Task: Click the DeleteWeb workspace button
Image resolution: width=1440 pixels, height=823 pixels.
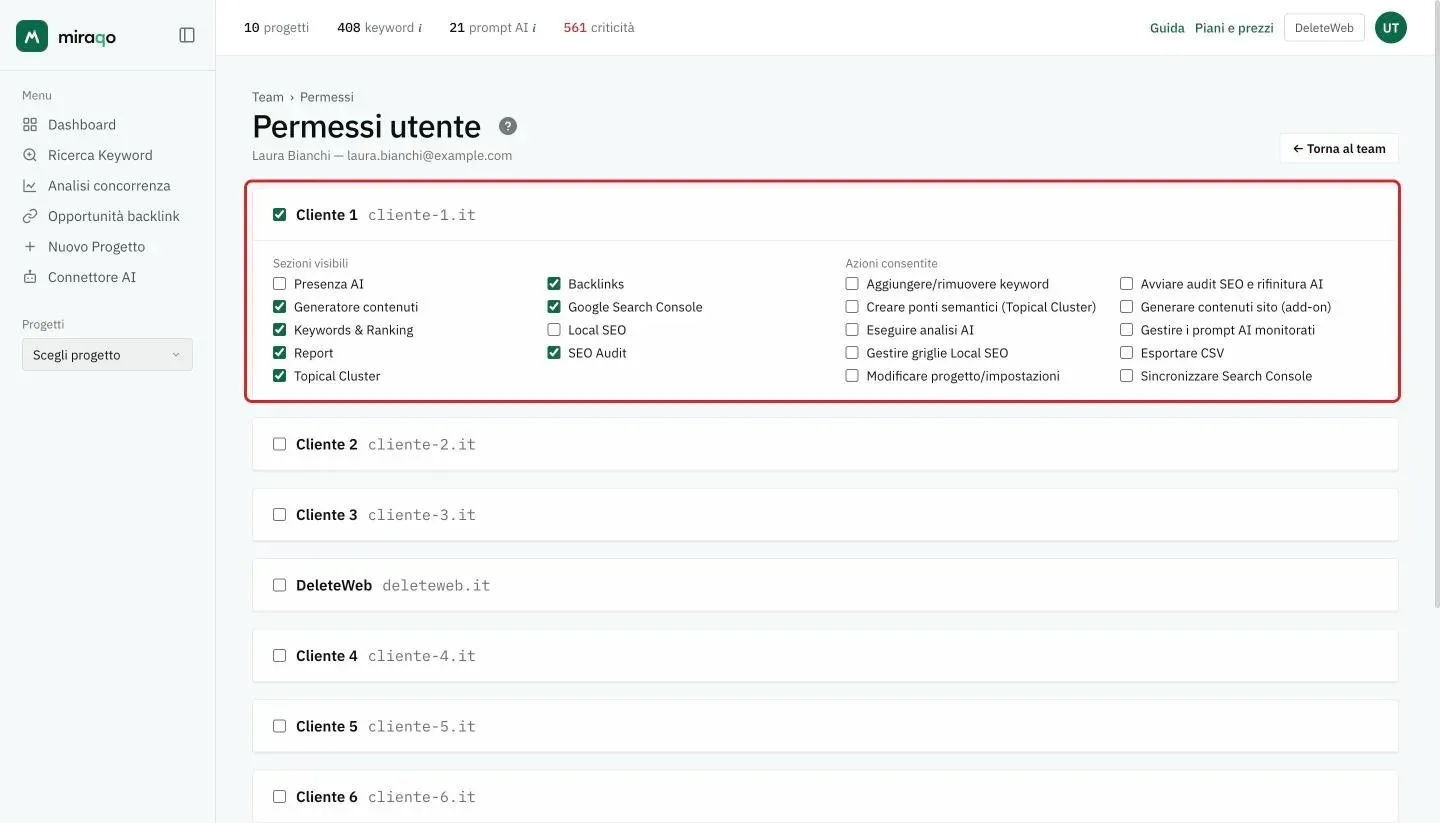Action: point(1324,28)
